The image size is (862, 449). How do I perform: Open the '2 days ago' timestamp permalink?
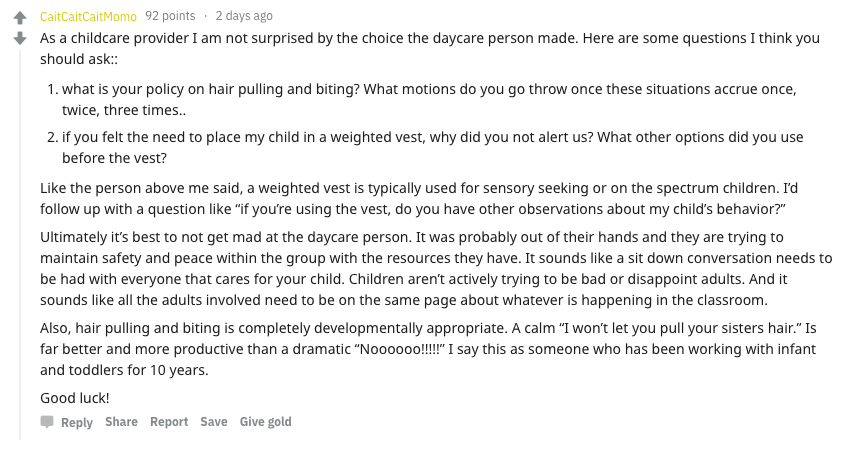point(244,16)
